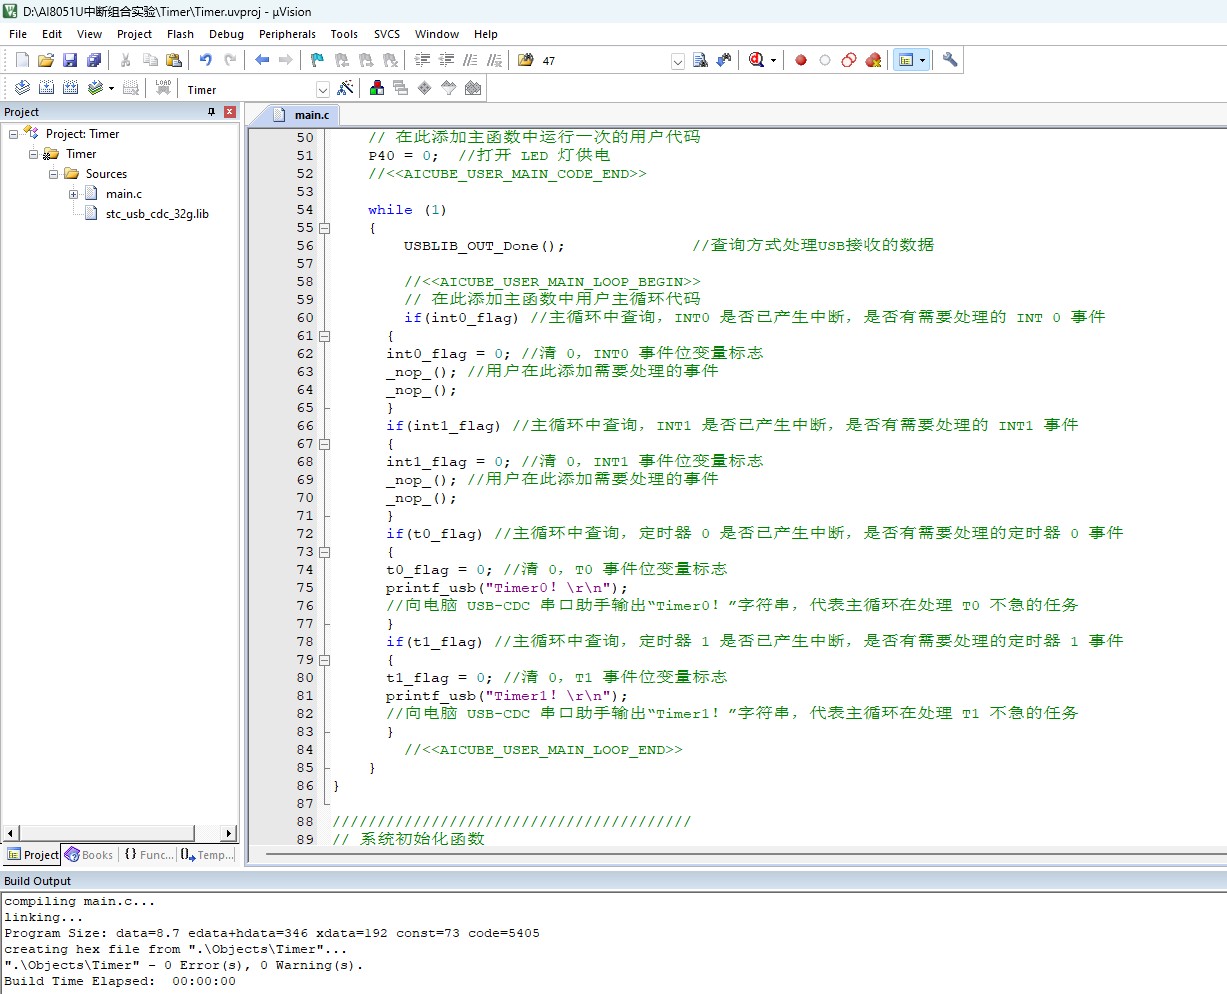Viewport: 1227px width, 994px height.
Task: Switch to the Books panel tab
Action: coord(89,855)
